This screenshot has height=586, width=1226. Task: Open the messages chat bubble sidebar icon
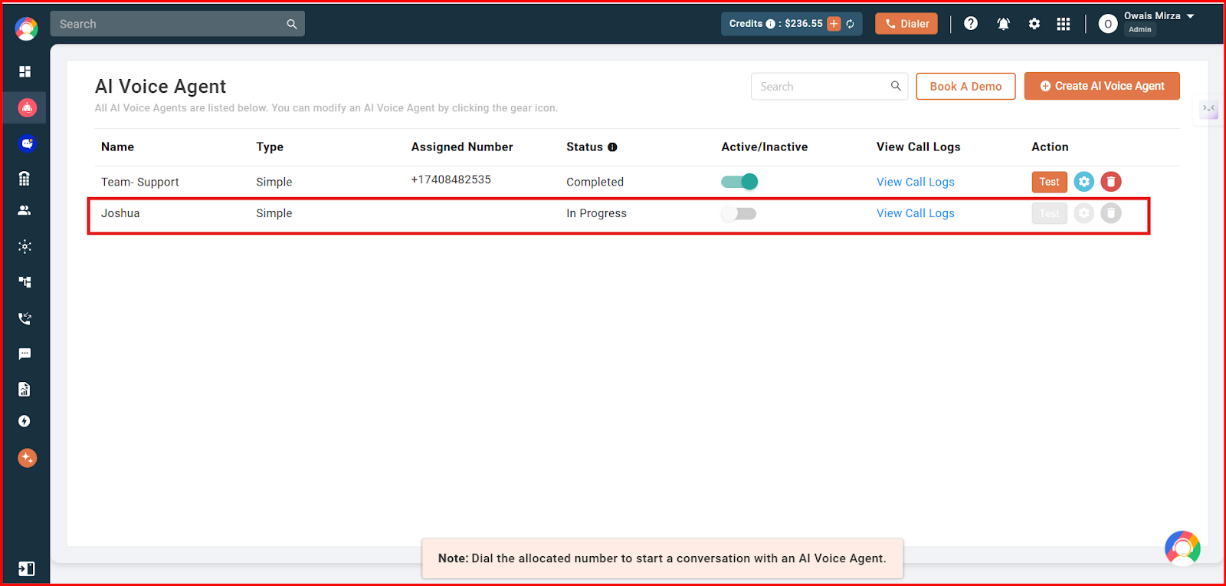click(x=25, y=354)
